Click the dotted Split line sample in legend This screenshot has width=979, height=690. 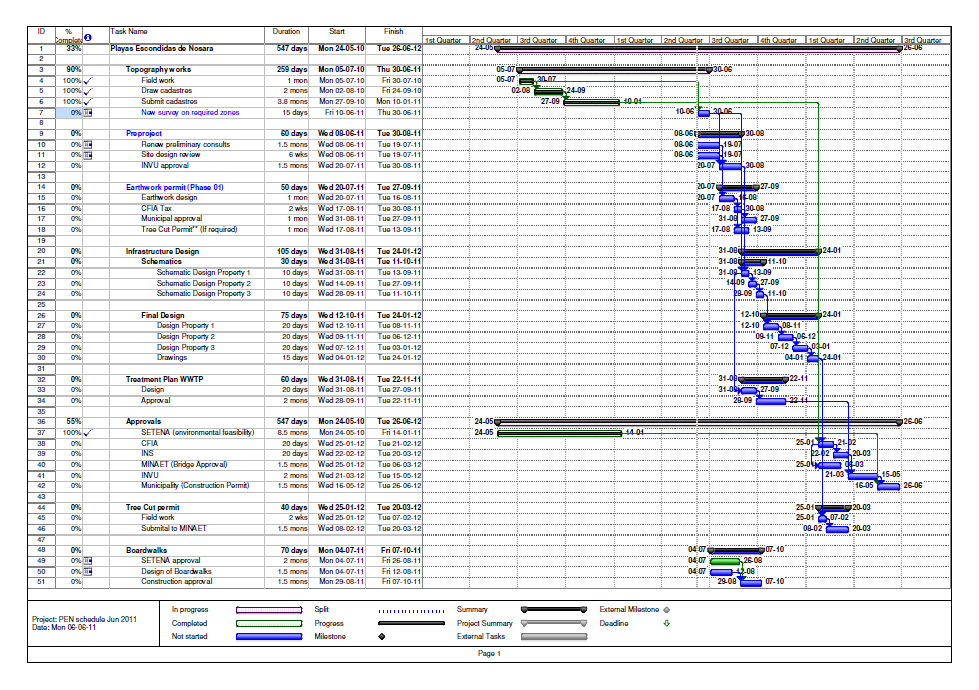click(x=411, y=611)
